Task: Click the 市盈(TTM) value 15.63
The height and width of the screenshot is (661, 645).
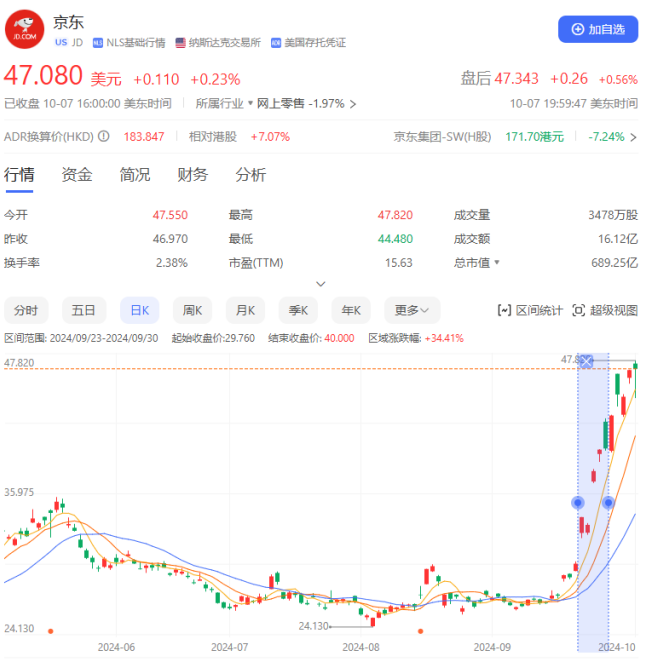Action: tap(398, 263)
